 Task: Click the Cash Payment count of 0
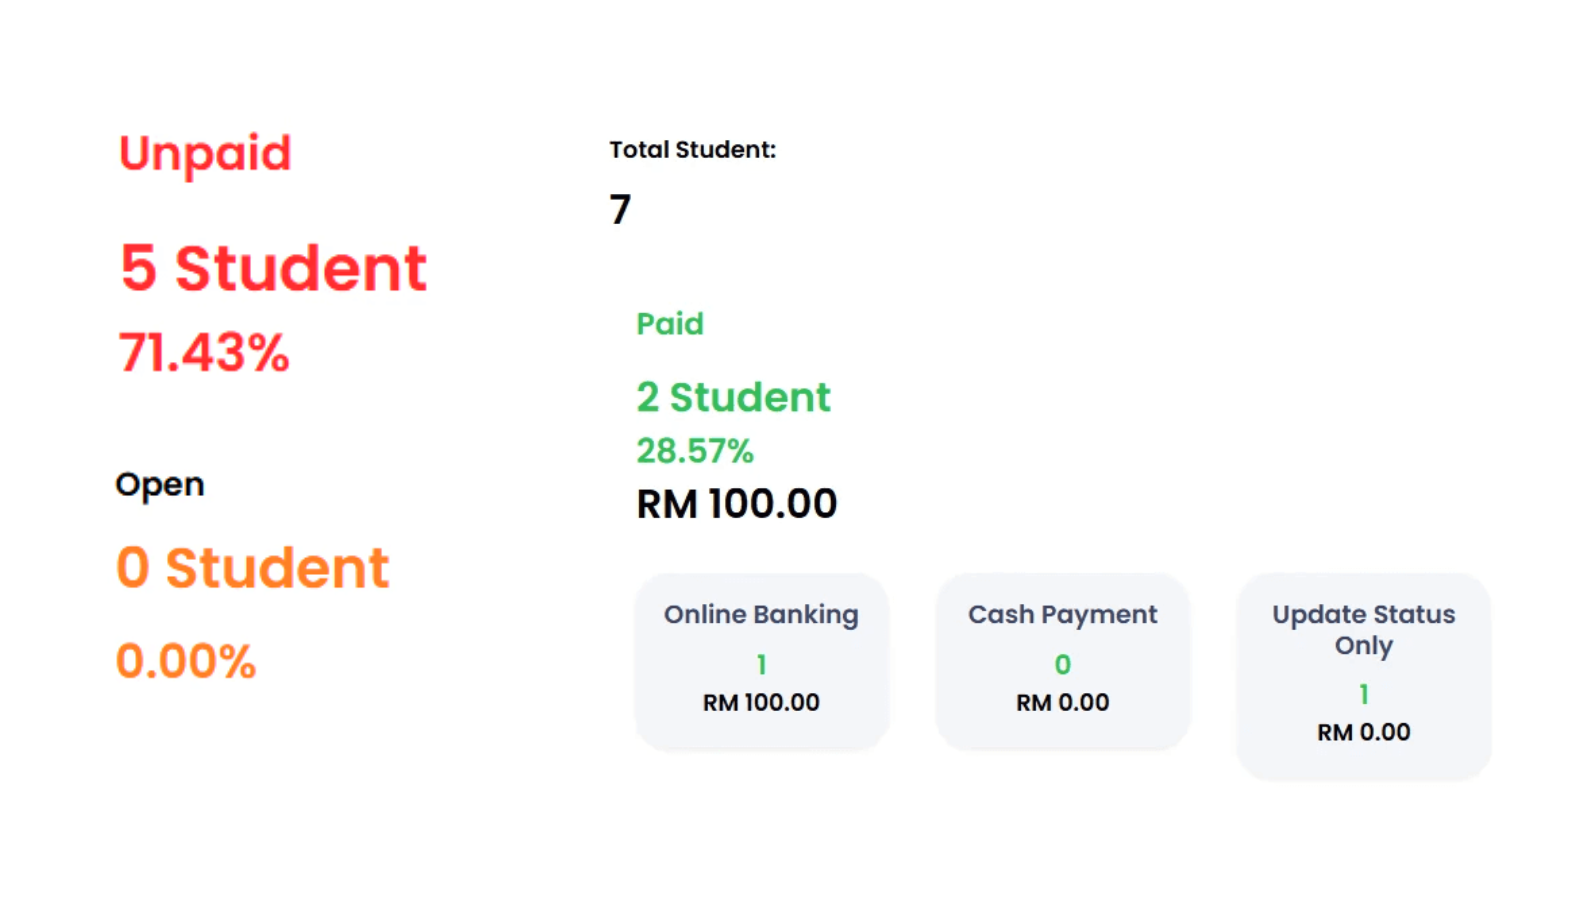(1062, 664)
